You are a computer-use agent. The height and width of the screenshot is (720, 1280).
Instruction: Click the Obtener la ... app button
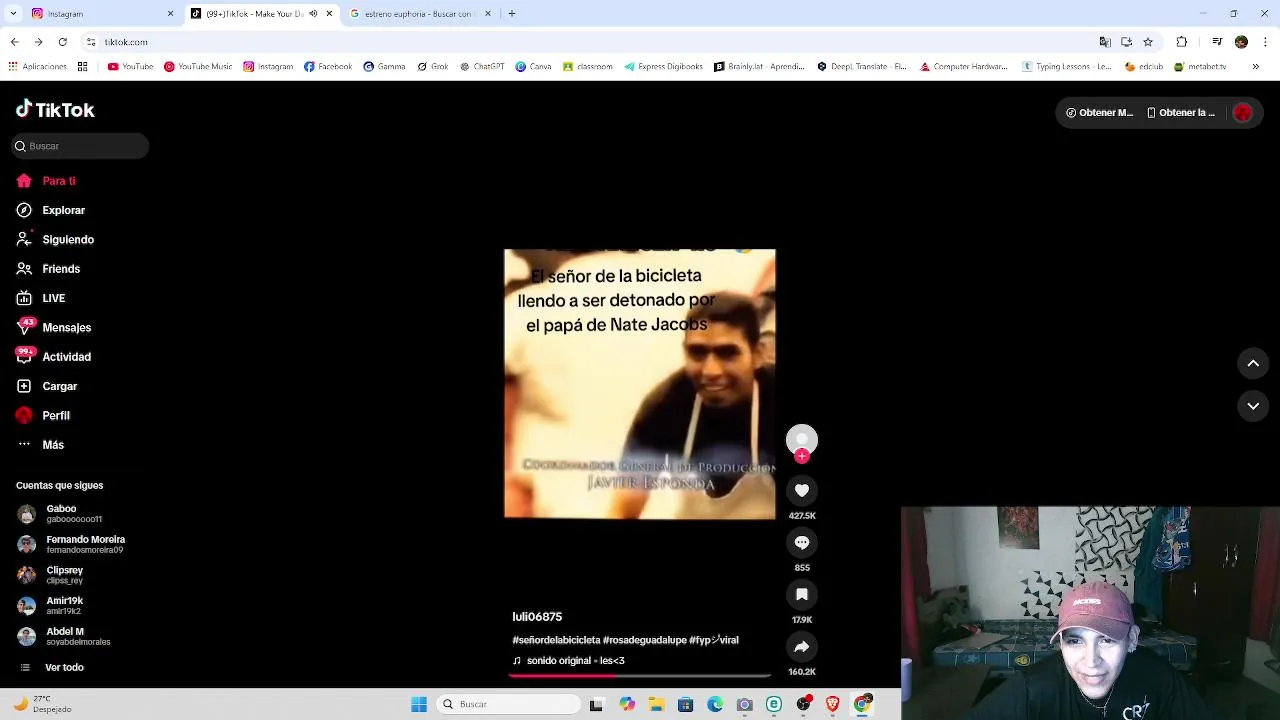(1181, 113)
